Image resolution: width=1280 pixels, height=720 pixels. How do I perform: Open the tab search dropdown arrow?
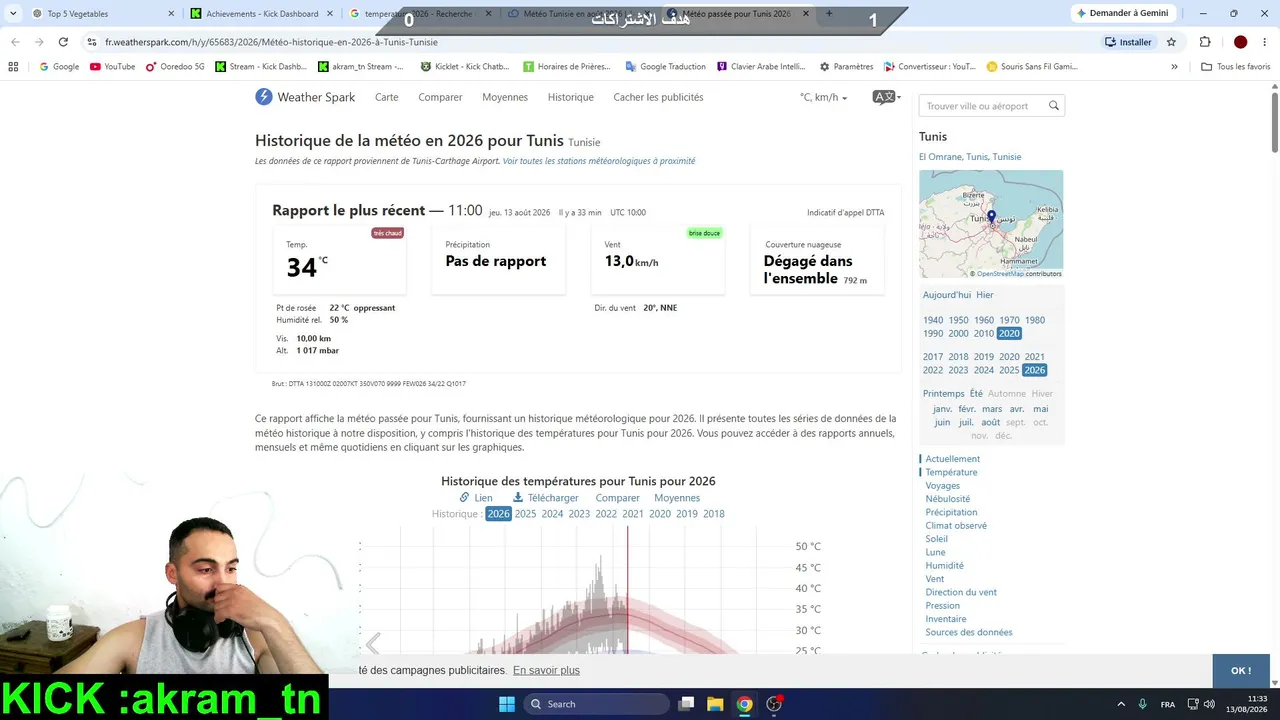coord(12,14)
